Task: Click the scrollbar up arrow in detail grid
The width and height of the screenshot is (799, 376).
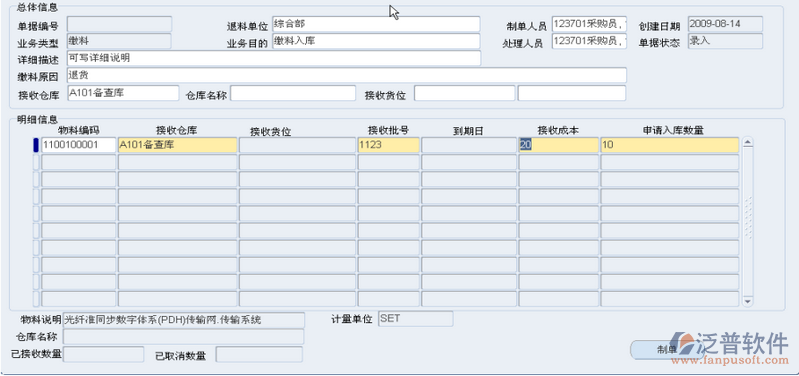Action: click(748, 143)
